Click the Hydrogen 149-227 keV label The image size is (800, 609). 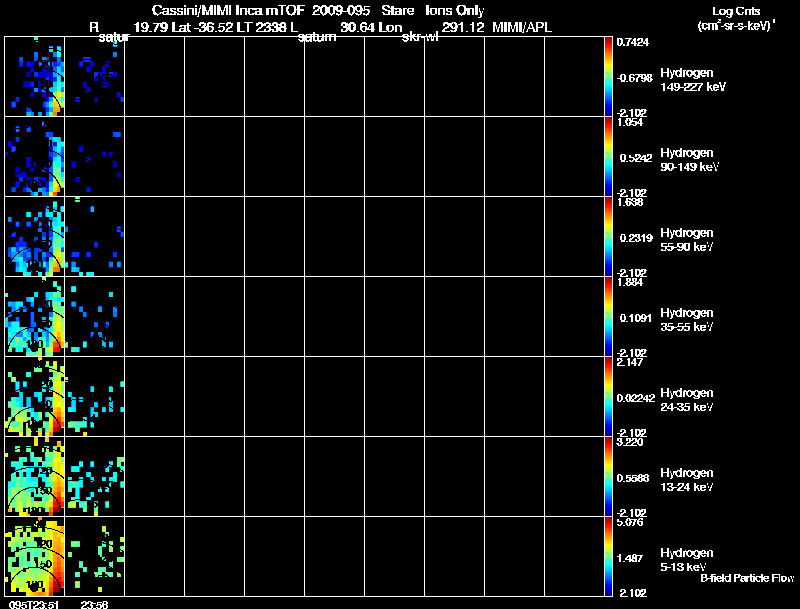pyautogui.click(x=693, y=80)
